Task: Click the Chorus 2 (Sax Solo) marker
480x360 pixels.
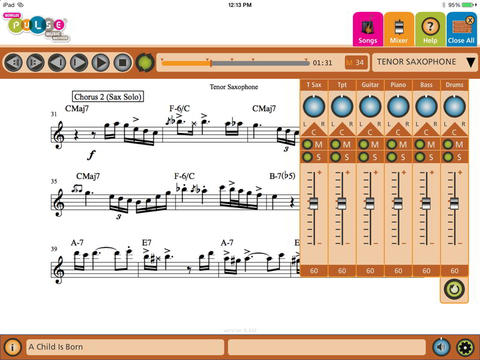Action: point(108,97)
